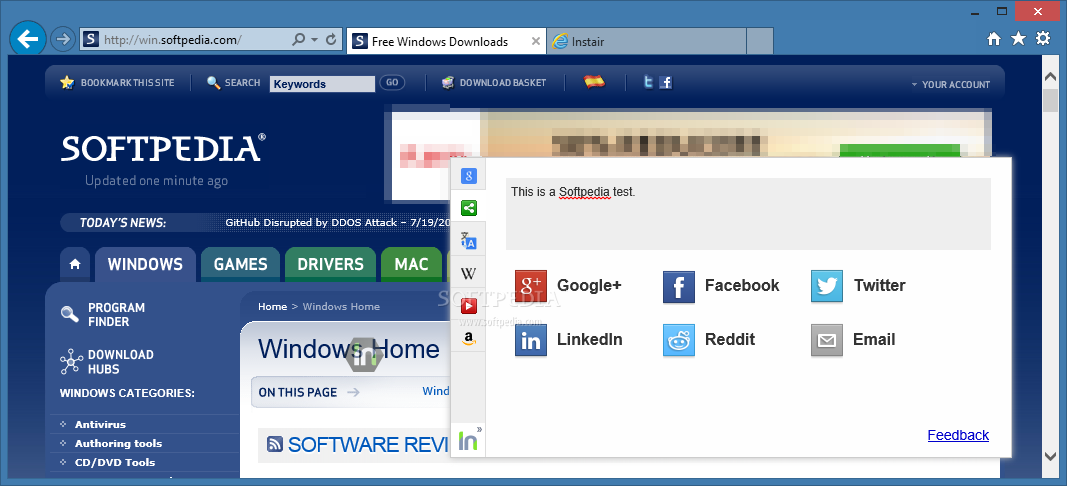Share via Email
The image size is (1067, 486).
[x=853, y=340]
